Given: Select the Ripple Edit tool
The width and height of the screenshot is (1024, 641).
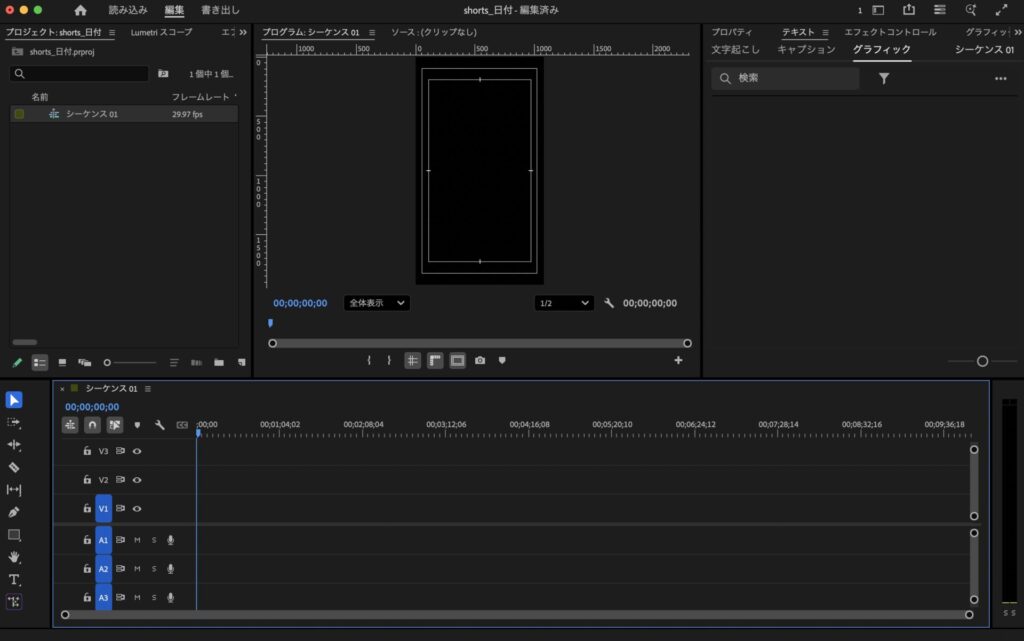Looking at the screenshot, I should 14,444.
